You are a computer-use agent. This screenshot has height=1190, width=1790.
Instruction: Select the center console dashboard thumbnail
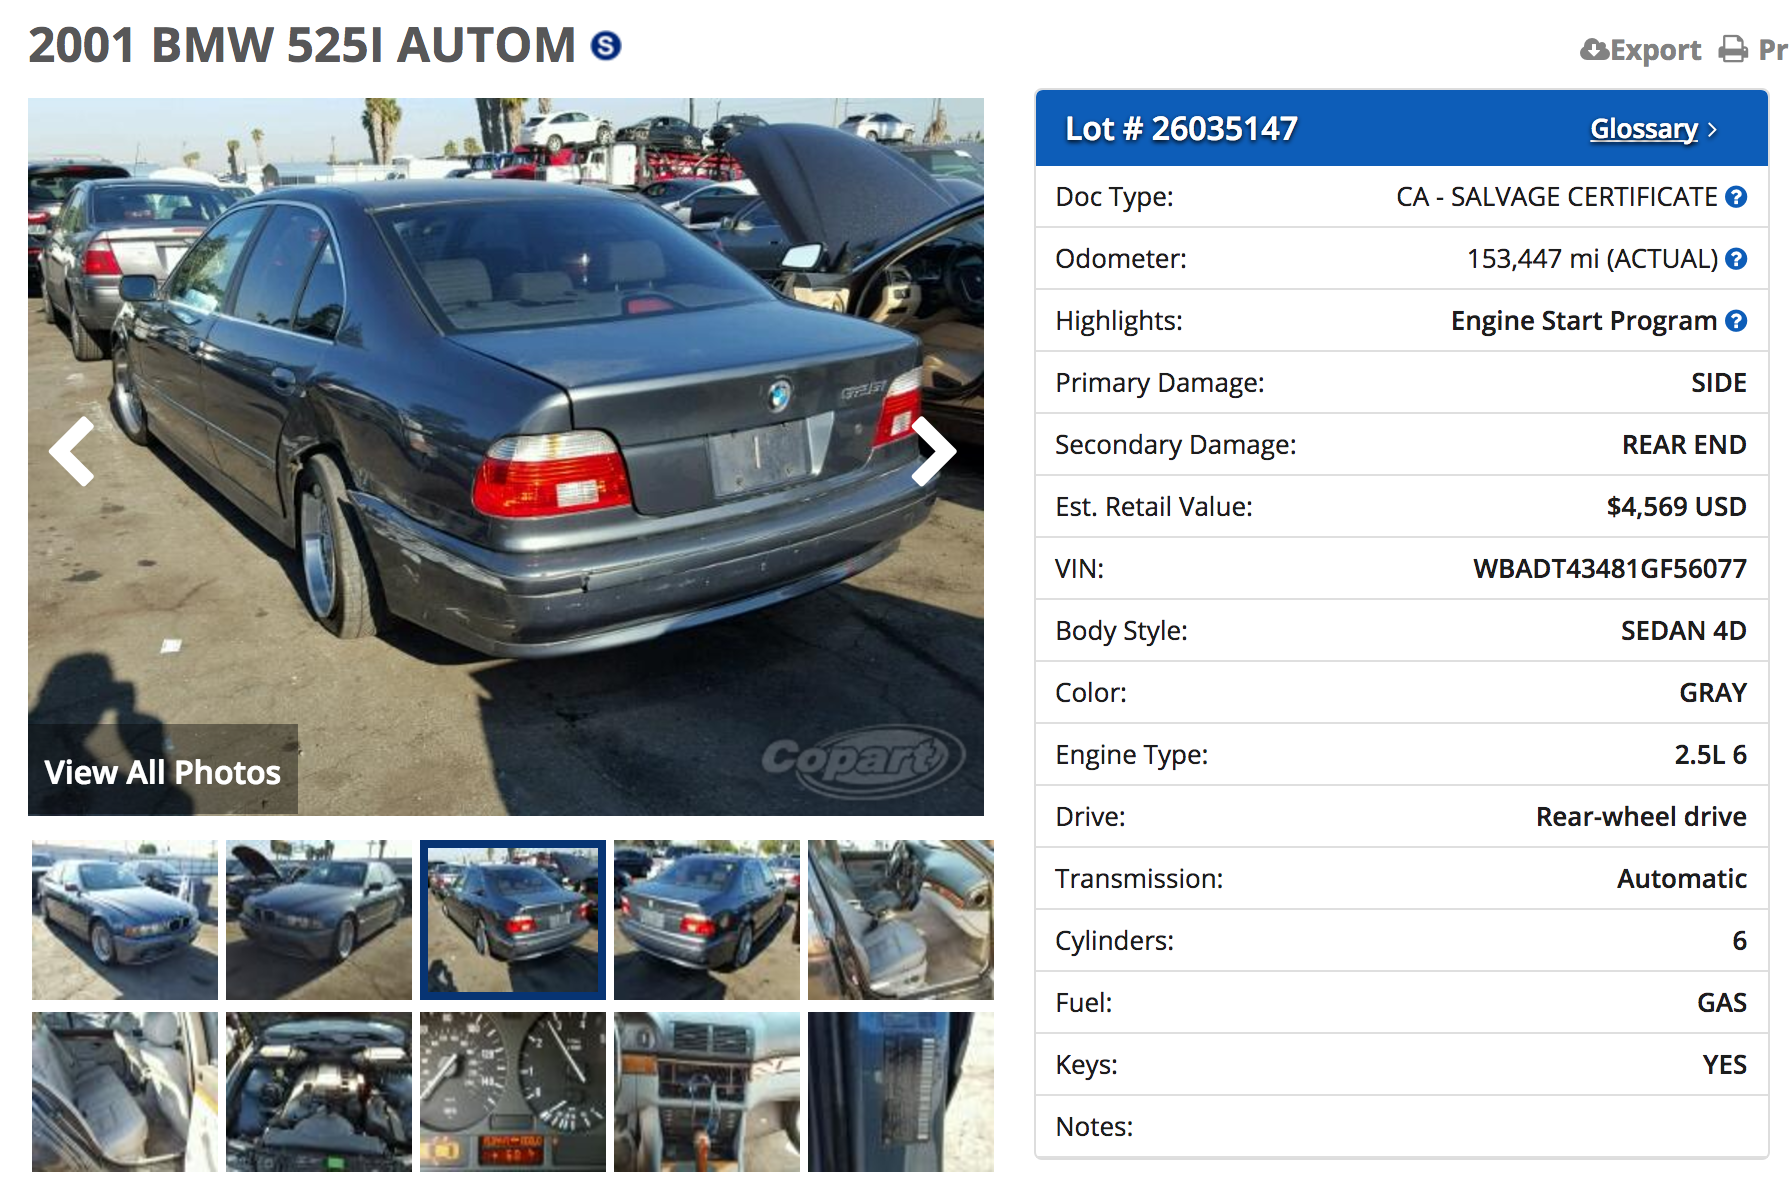pyautogui.click(x=707, y=1092)
